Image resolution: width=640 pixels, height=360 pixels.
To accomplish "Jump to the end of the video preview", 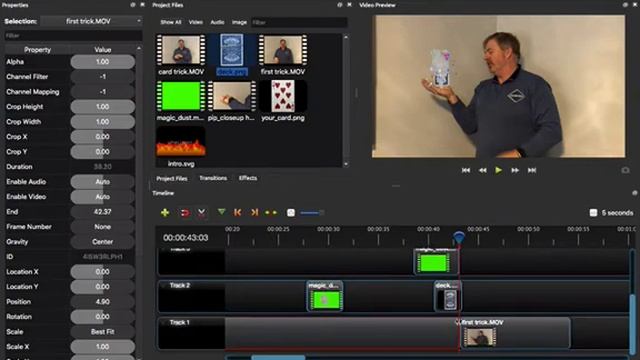I will click(532, 170).
